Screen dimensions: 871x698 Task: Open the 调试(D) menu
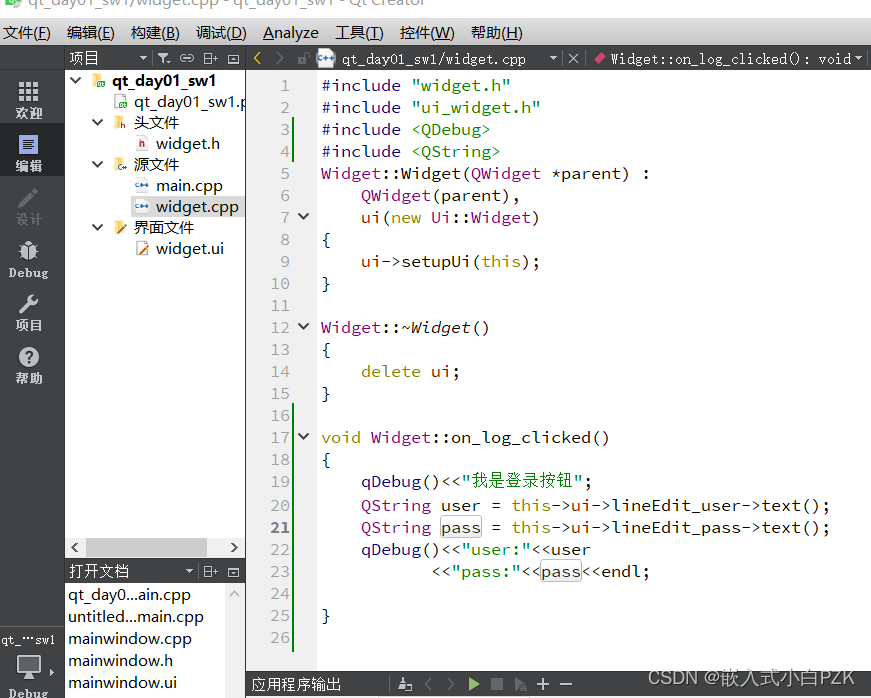221,33
